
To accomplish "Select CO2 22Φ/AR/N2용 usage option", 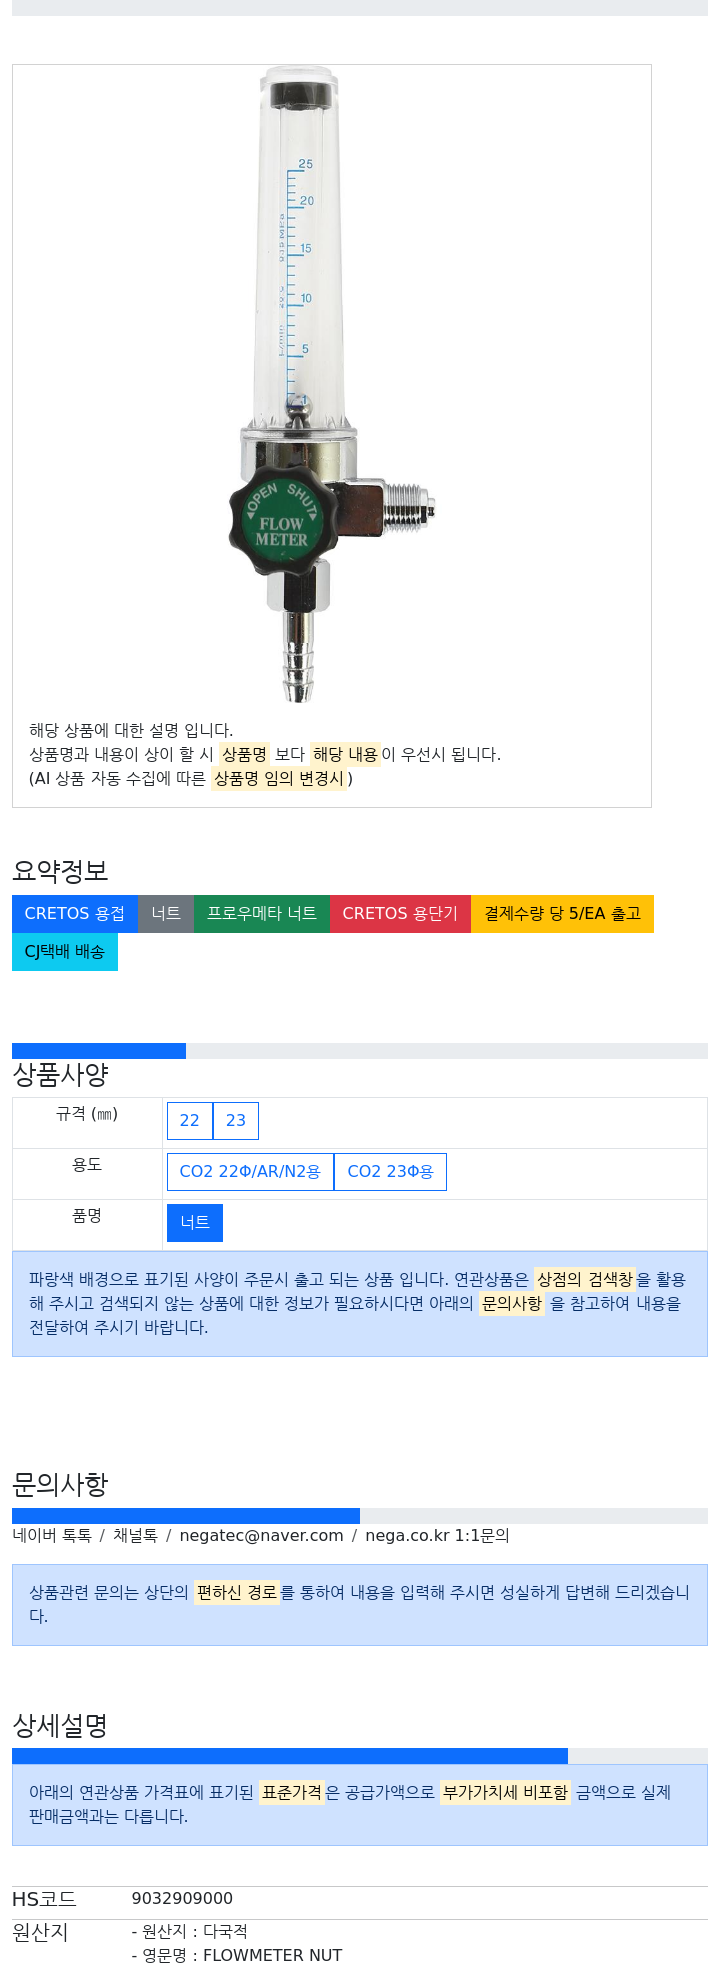I will (250, 1172).
